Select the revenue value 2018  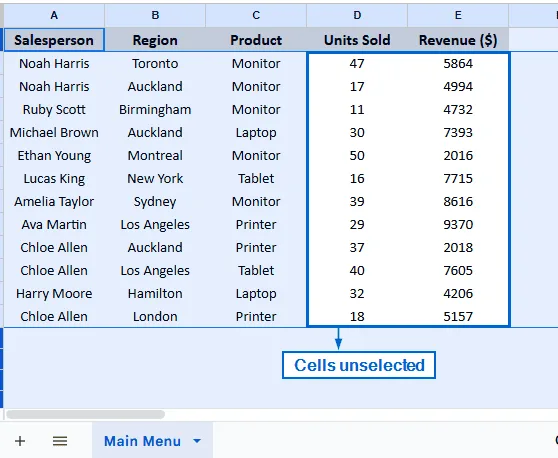click(x=458, y=247)
